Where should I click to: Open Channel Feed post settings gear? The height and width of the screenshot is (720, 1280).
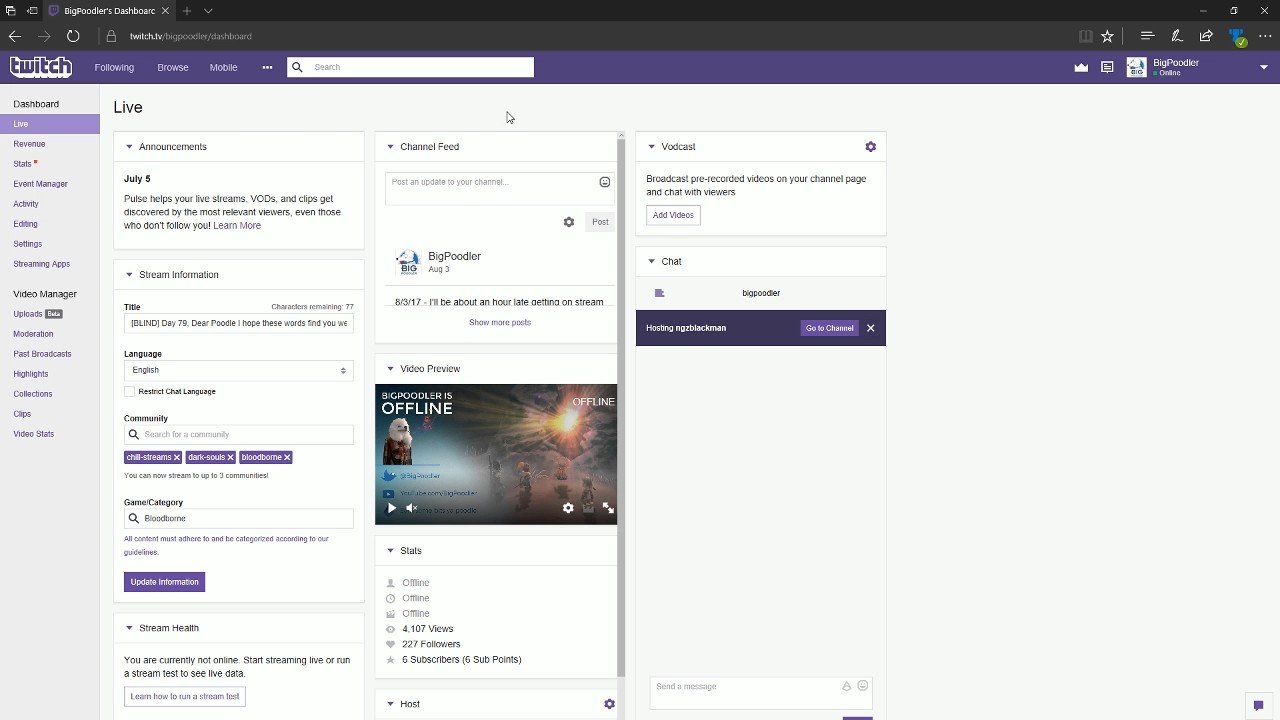coord(569,222)
